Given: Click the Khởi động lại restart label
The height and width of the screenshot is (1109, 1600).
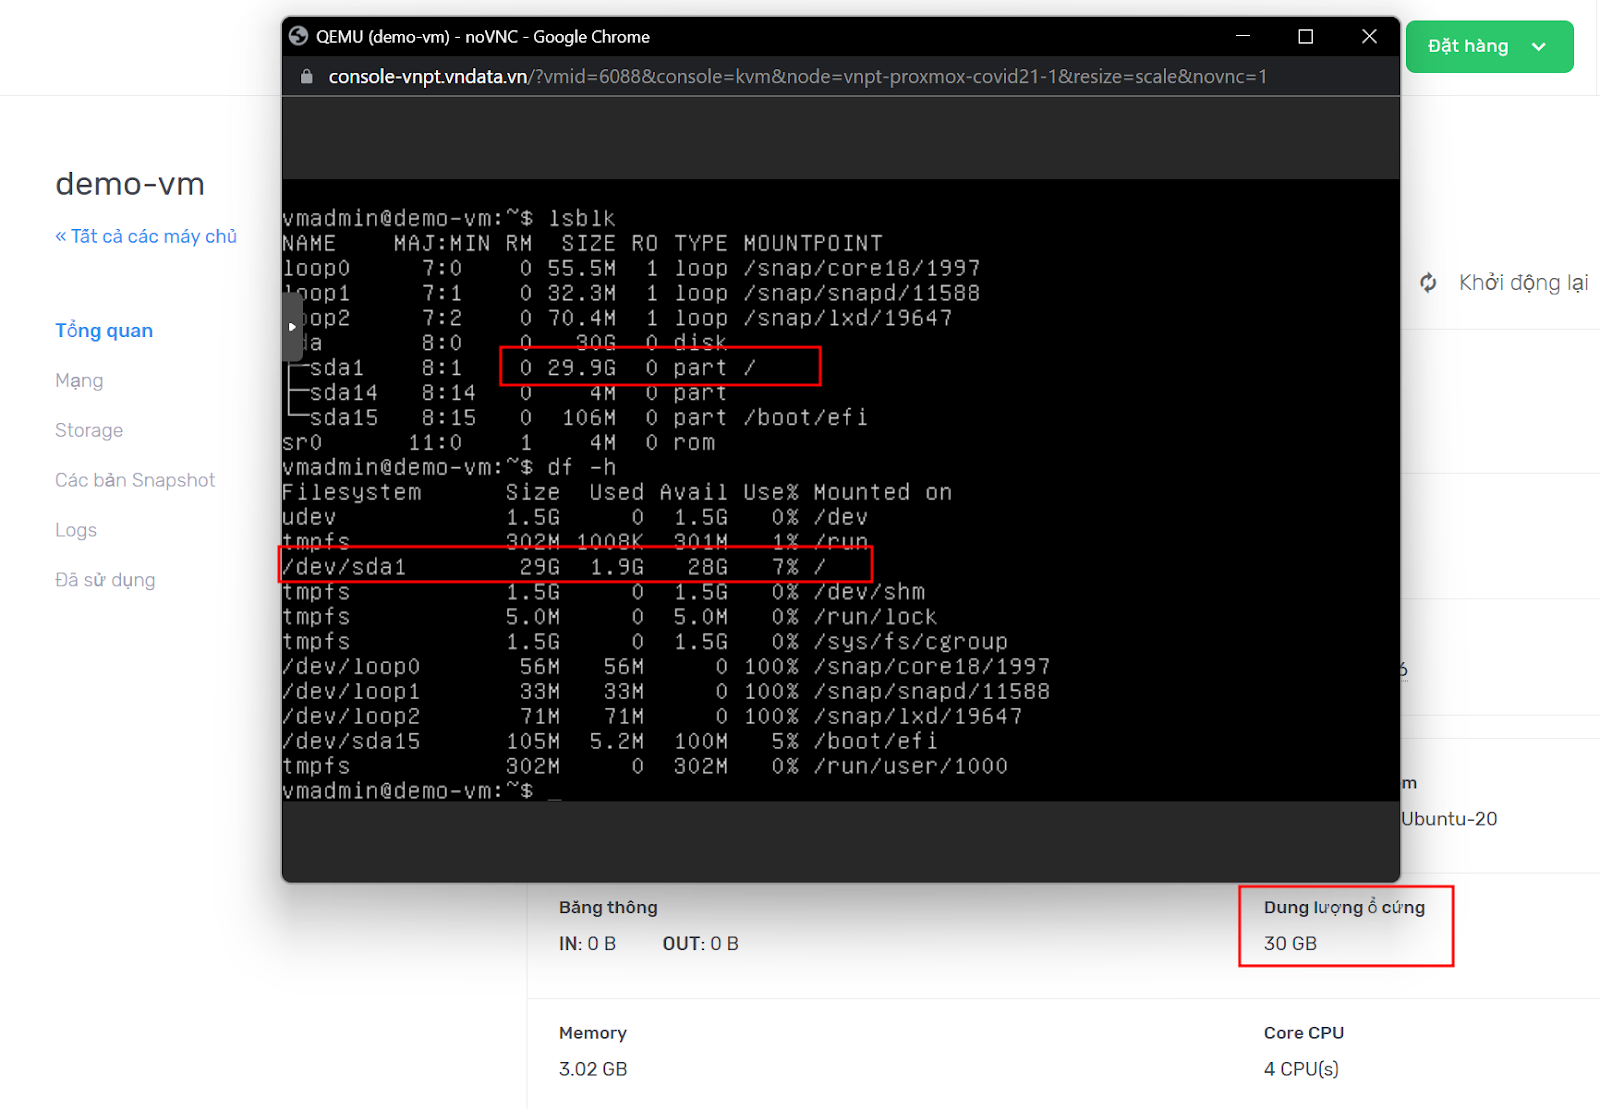Looking at the screenshot, I should pos(1523,283).
